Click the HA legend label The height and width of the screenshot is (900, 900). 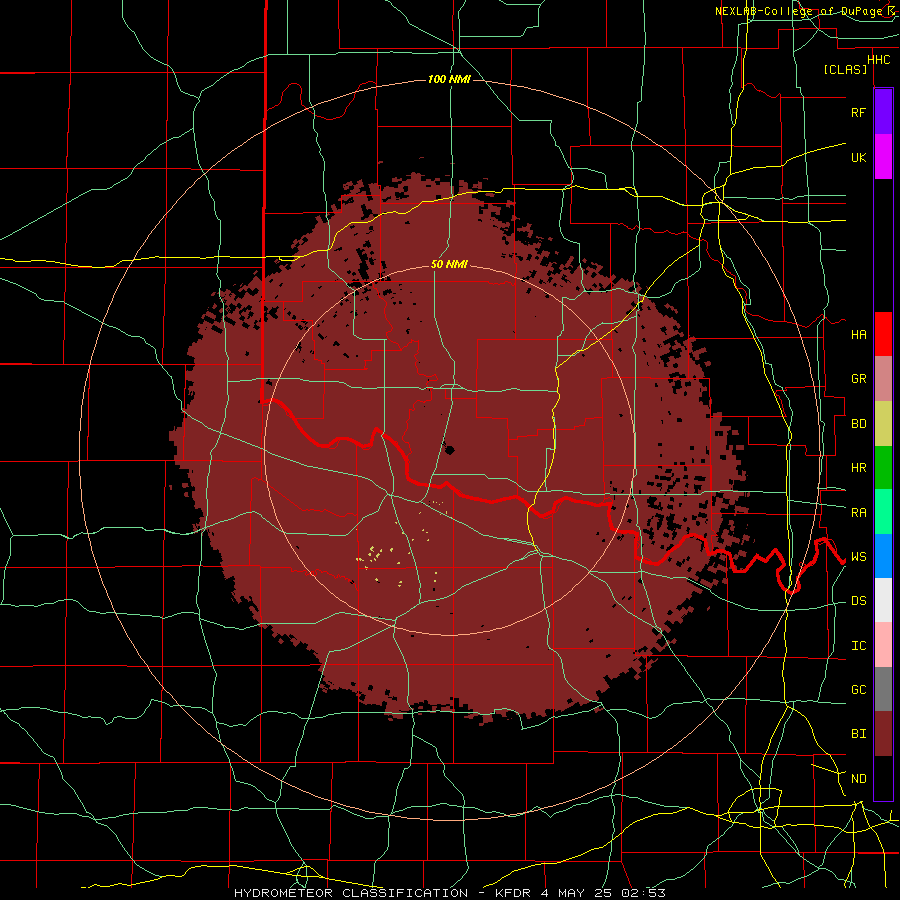coord(858,334)
